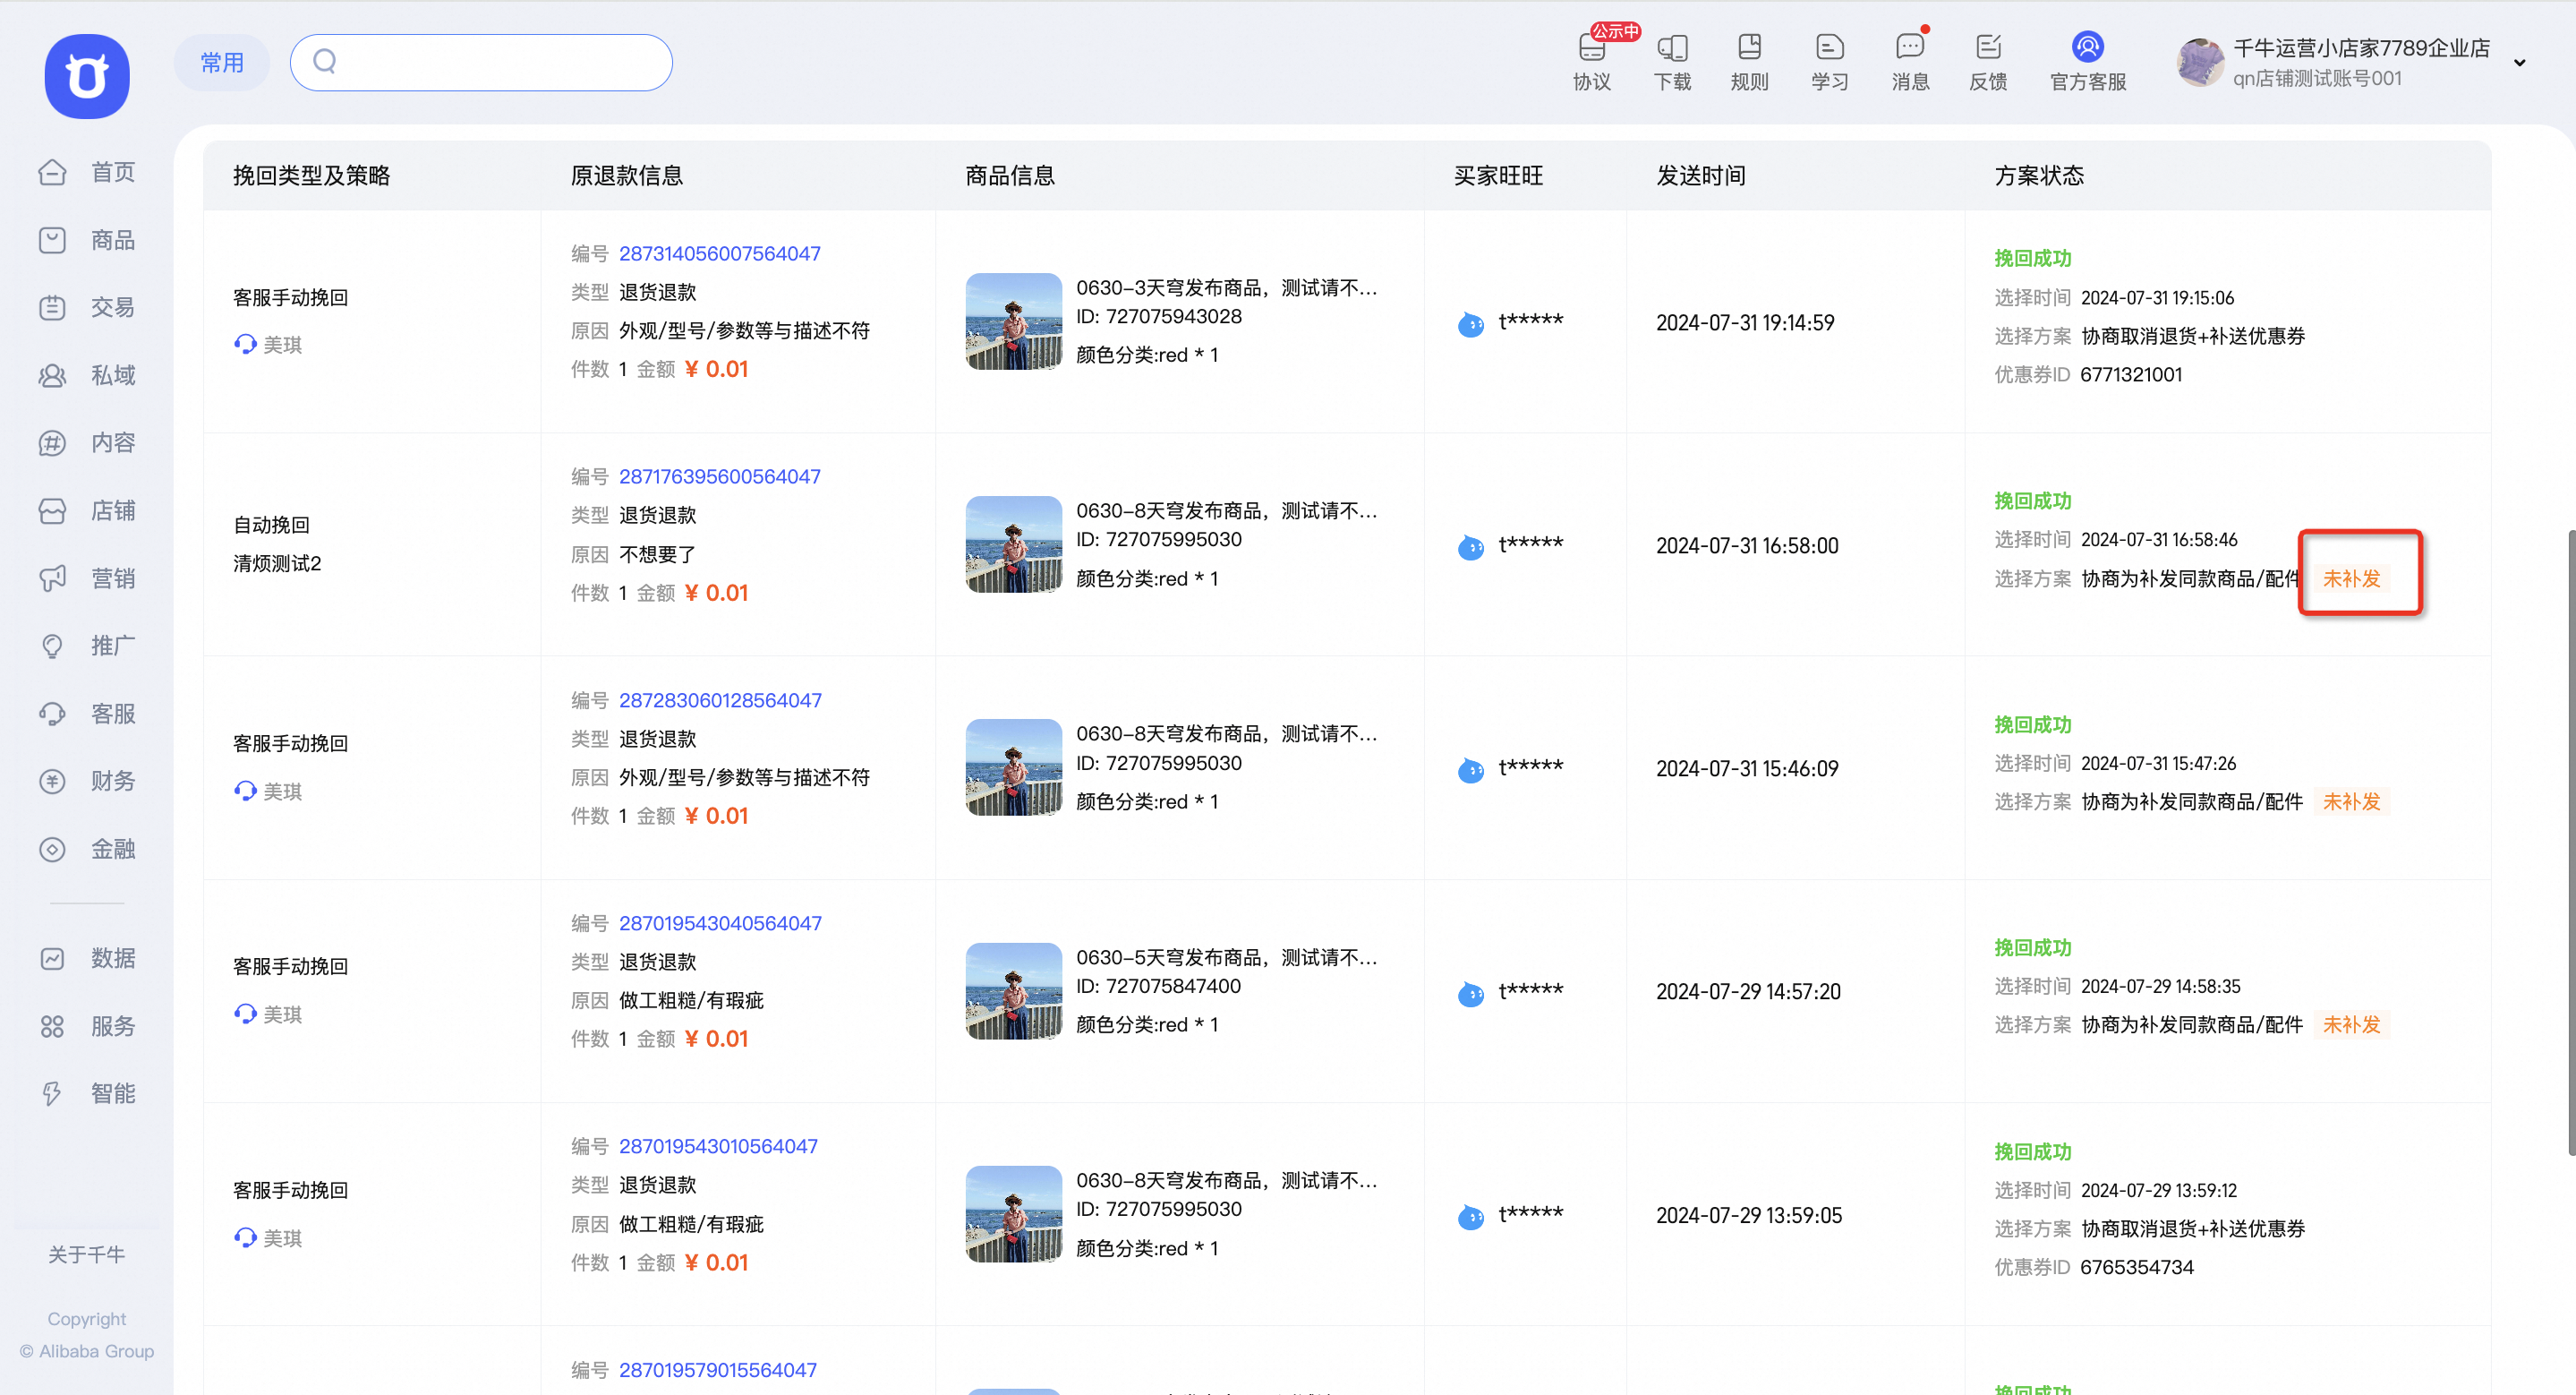Viewport: 2576px width, 1395px height.
Task: Open the 消息 messages icon
Action: tap(1909, 48)
